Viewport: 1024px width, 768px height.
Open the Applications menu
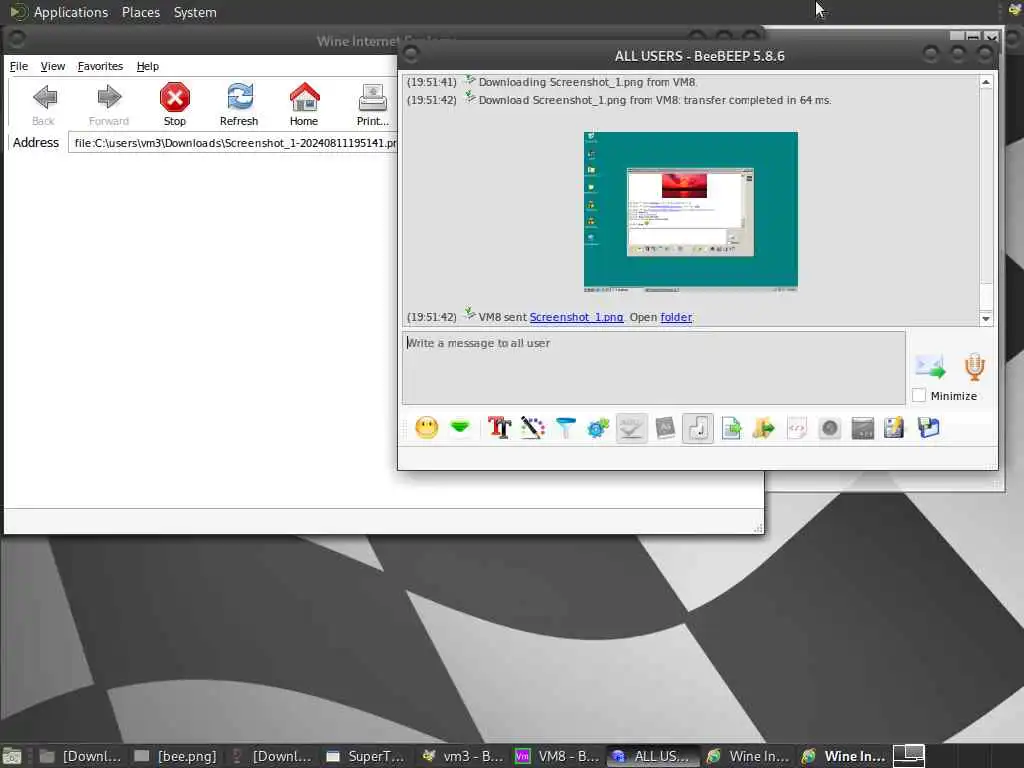click(x=71, y=12)
